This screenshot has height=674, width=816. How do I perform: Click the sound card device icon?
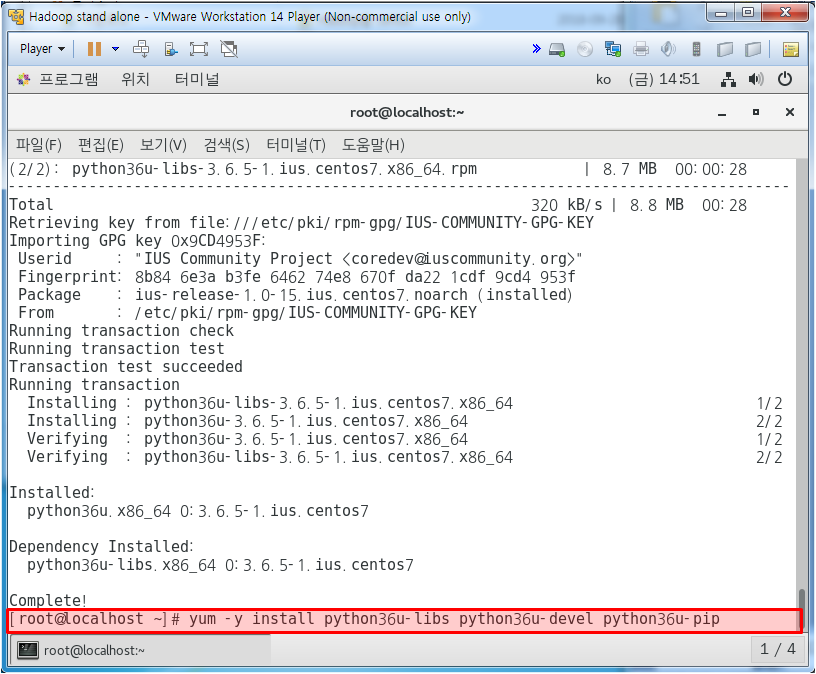[x=668, y=49]
